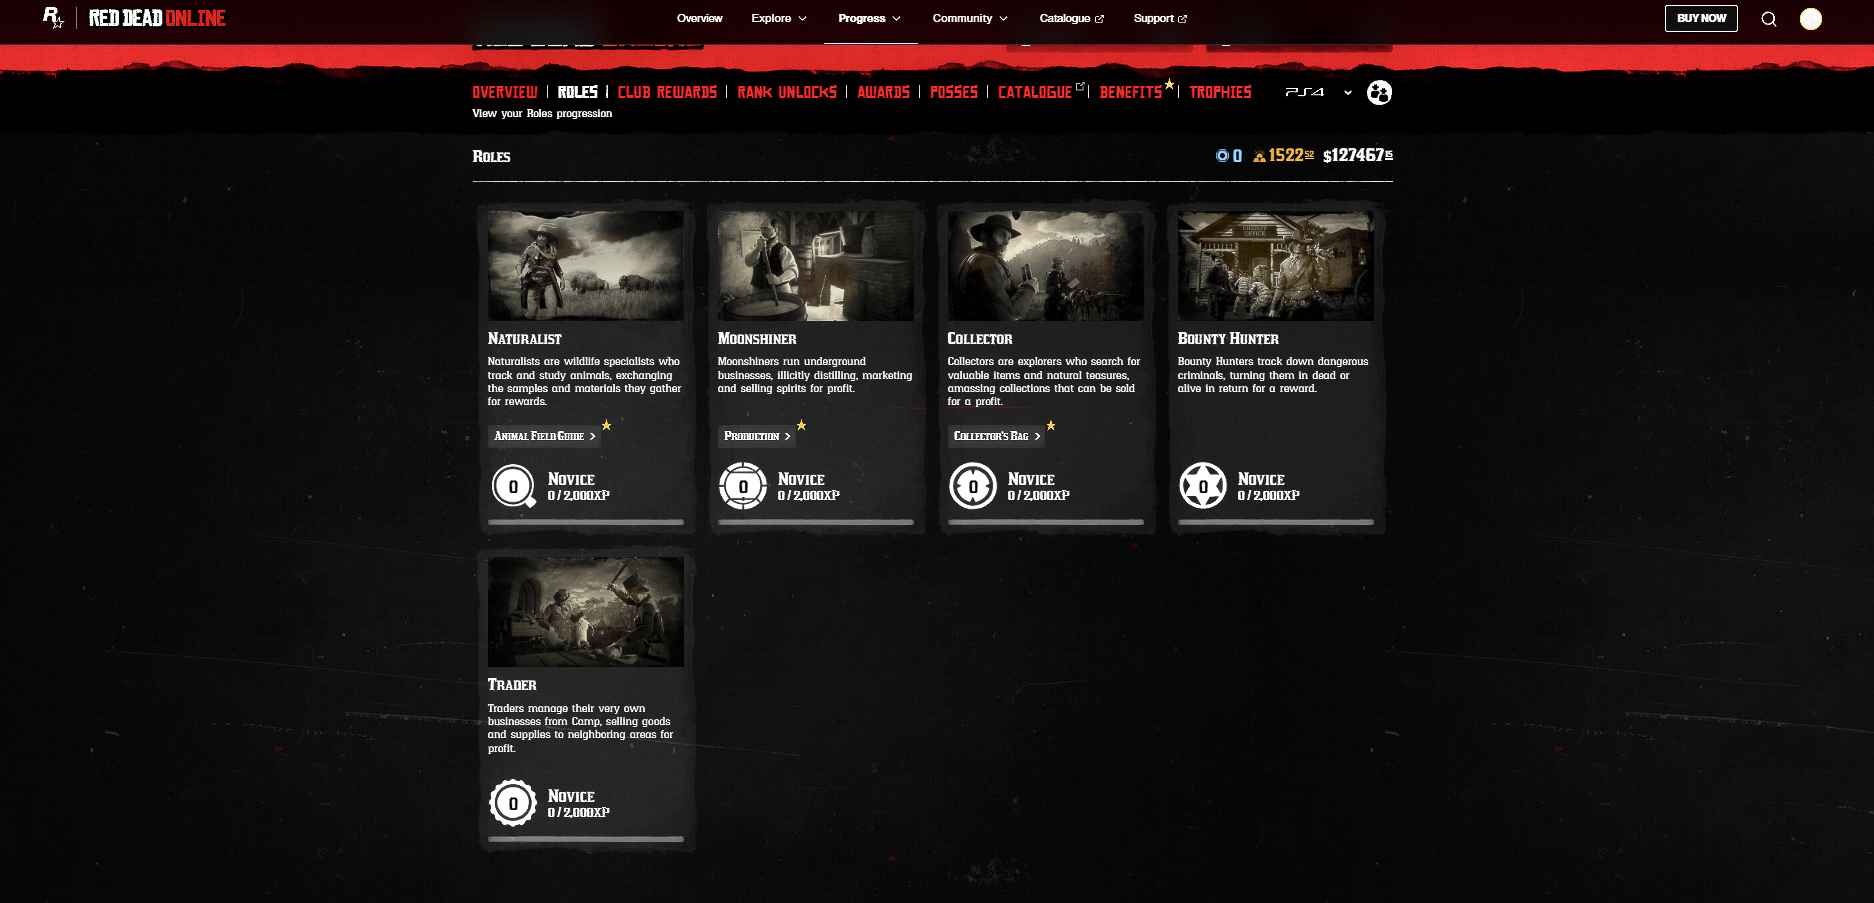Click the user profile avatar icon
This screenshot has height=903, width=1874.
(1810, 19)
